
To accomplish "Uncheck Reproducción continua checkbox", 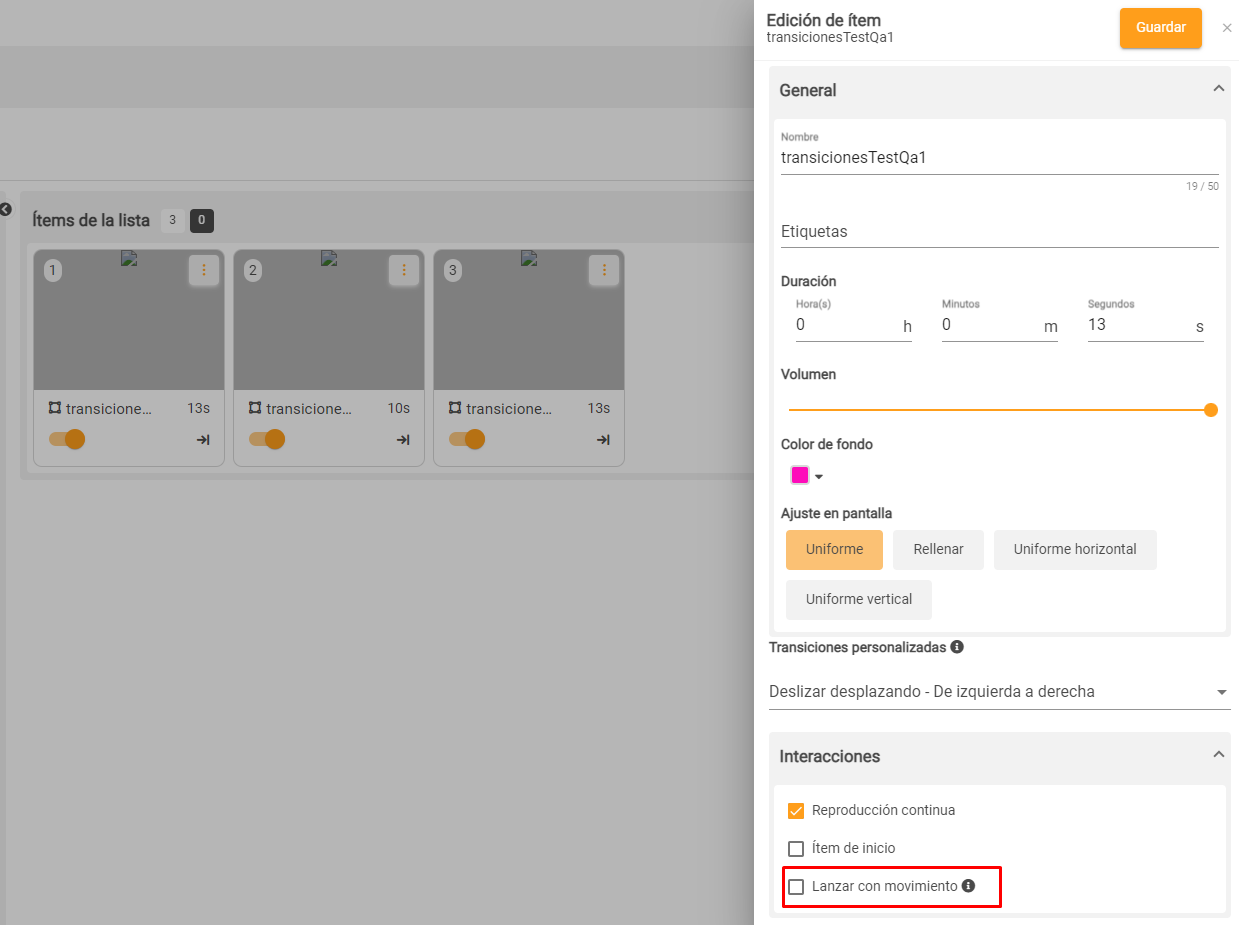I will pyautogui.click(x=796, y=811).
